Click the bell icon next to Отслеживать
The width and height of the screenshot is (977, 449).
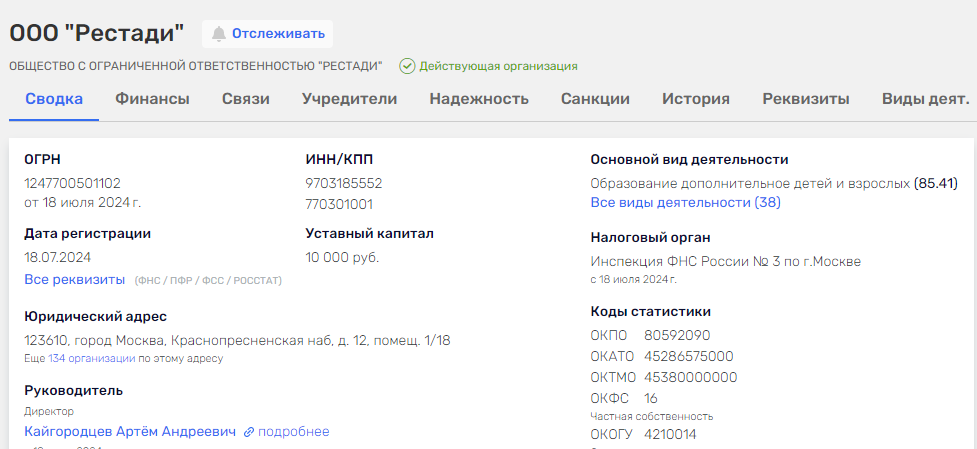pos(219,34)
